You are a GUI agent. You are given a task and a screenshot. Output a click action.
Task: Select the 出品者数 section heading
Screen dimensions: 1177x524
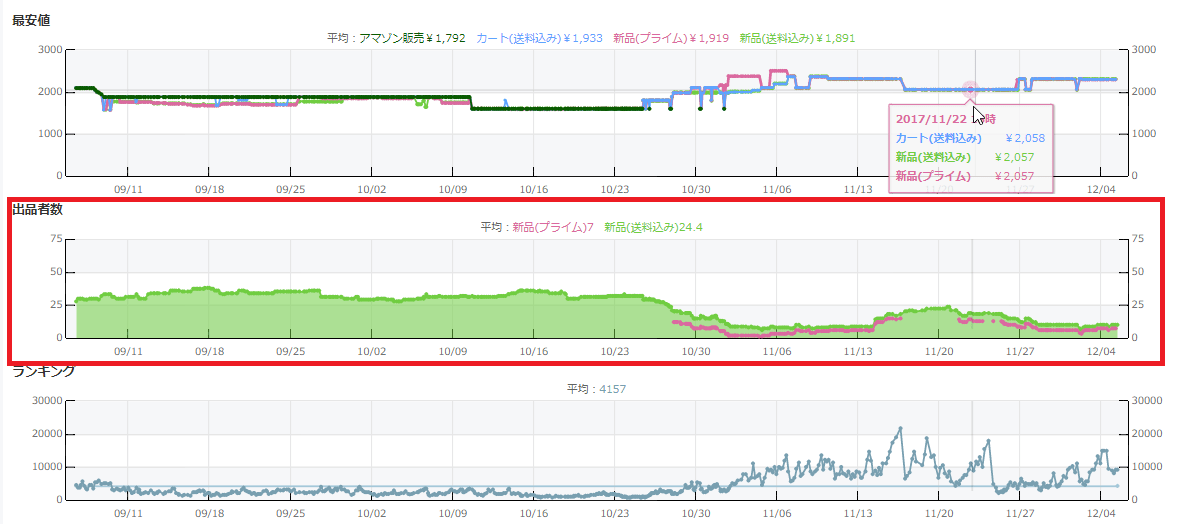pos(37,210)
